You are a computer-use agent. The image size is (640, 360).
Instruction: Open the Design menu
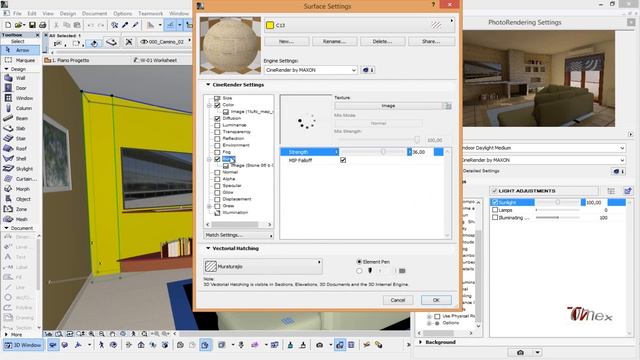(x=68, y=13)
